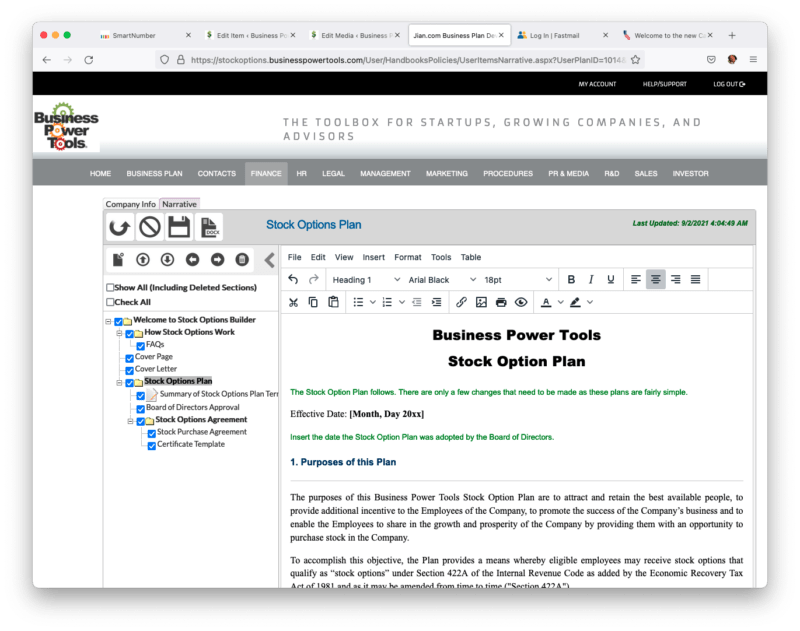Open numbered list style dropdown arrow
Viewport: 800px width, 631px height.
(402, 302)
